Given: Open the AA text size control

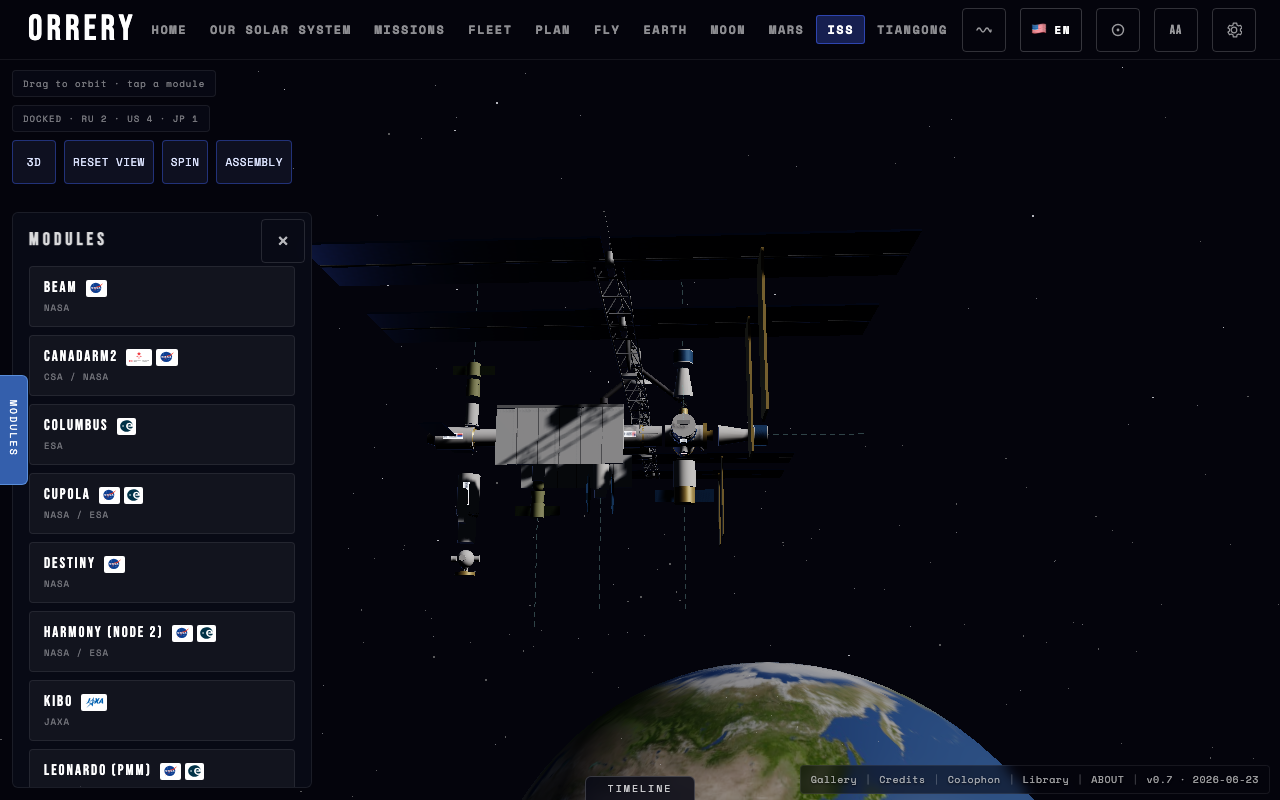Looking at the screenshot, I should click(1176, 30).
